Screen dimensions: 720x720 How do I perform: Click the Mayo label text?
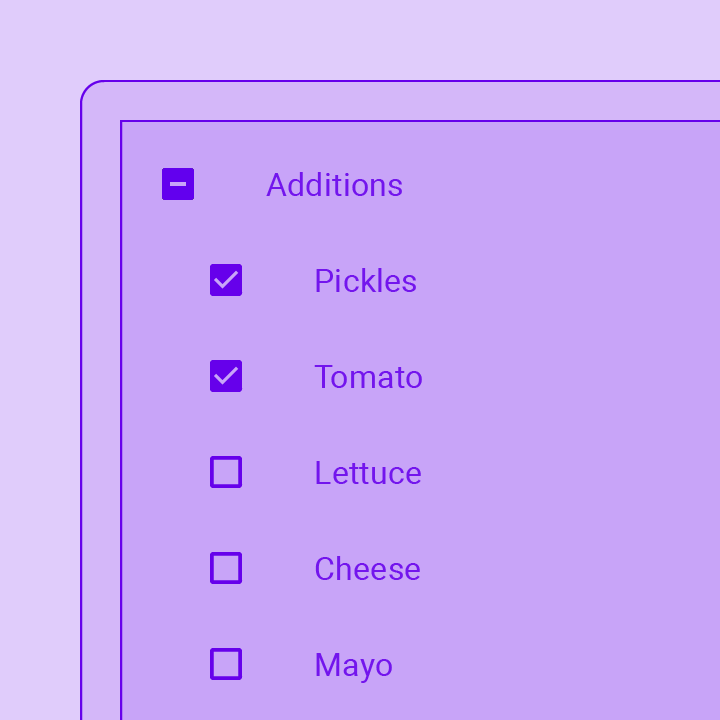click(354, 666)
